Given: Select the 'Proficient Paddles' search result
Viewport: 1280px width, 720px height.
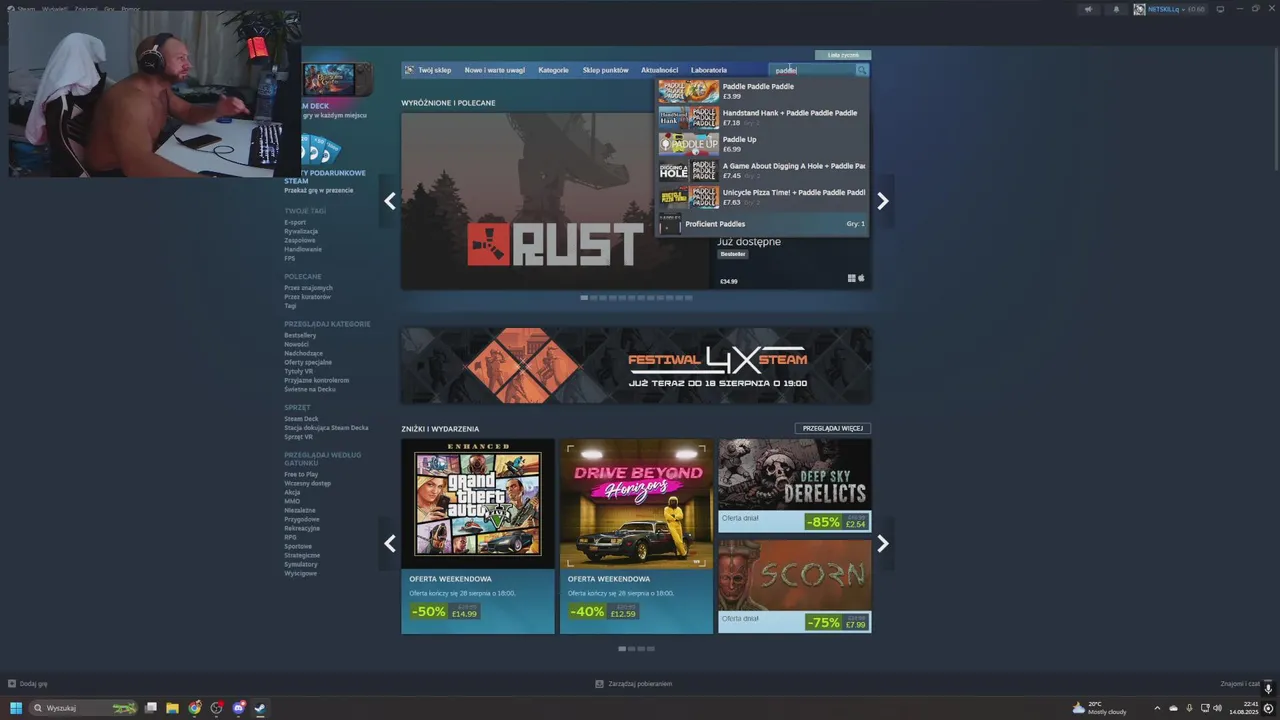Looking at the screenshot, I should pyautogui.click(x=763, y=224).
